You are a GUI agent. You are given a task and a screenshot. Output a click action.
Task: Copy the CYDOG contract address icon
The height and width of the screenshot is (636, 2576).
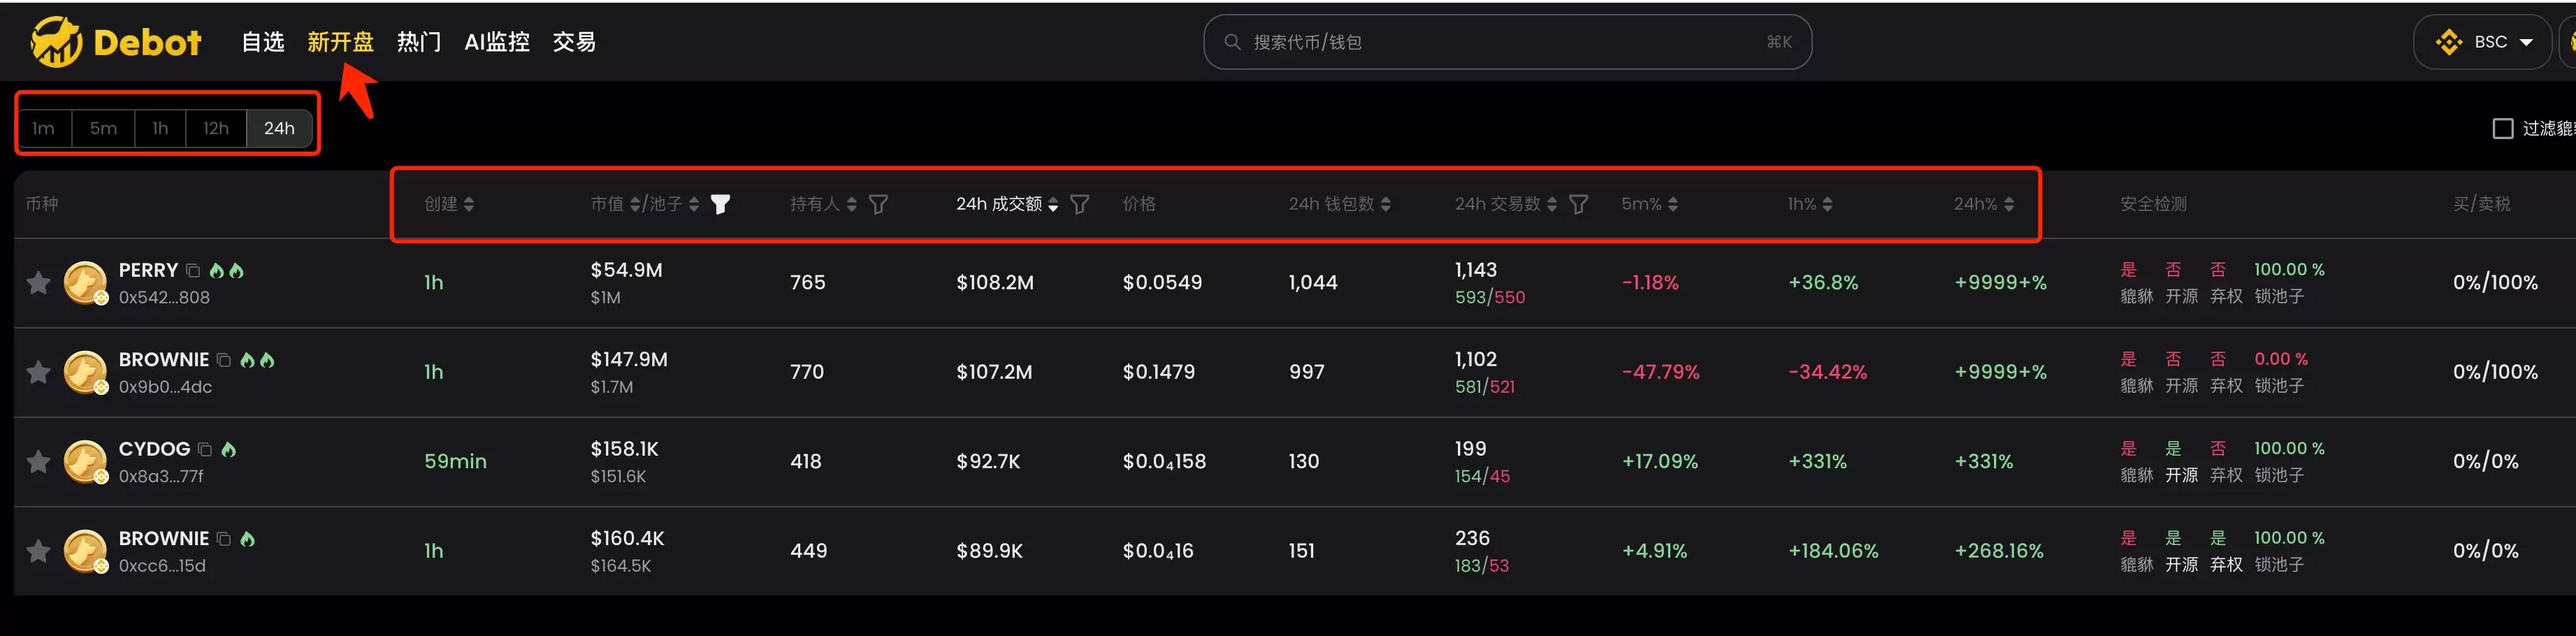pyautogui.click(x=205, y=450)
